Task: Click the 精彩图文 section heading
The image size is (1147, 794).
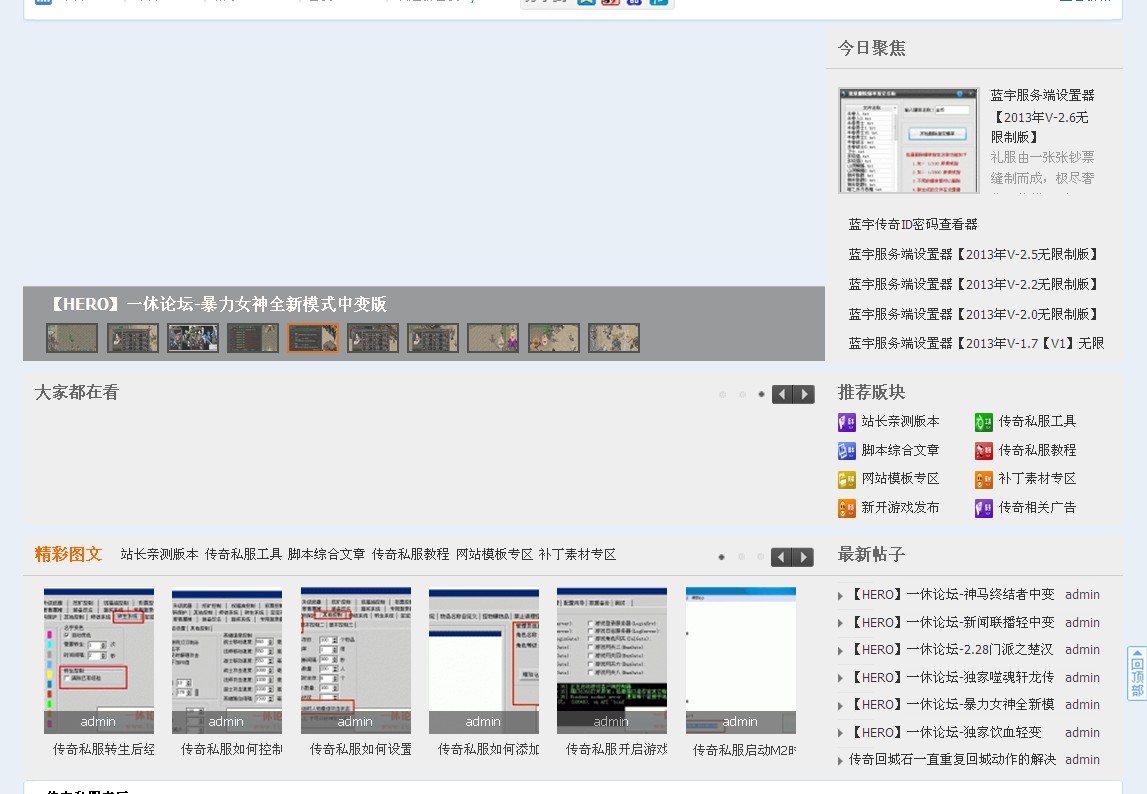Action: pyautogui.click(x=68, y=555)
